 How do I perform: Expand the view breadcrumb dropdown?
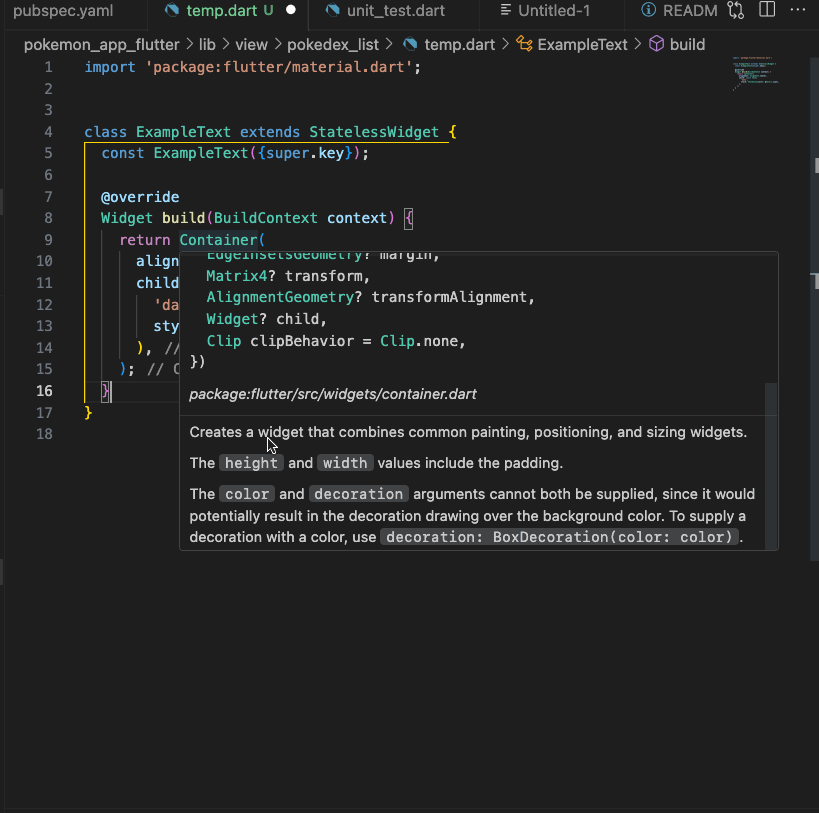pos(251,44)
